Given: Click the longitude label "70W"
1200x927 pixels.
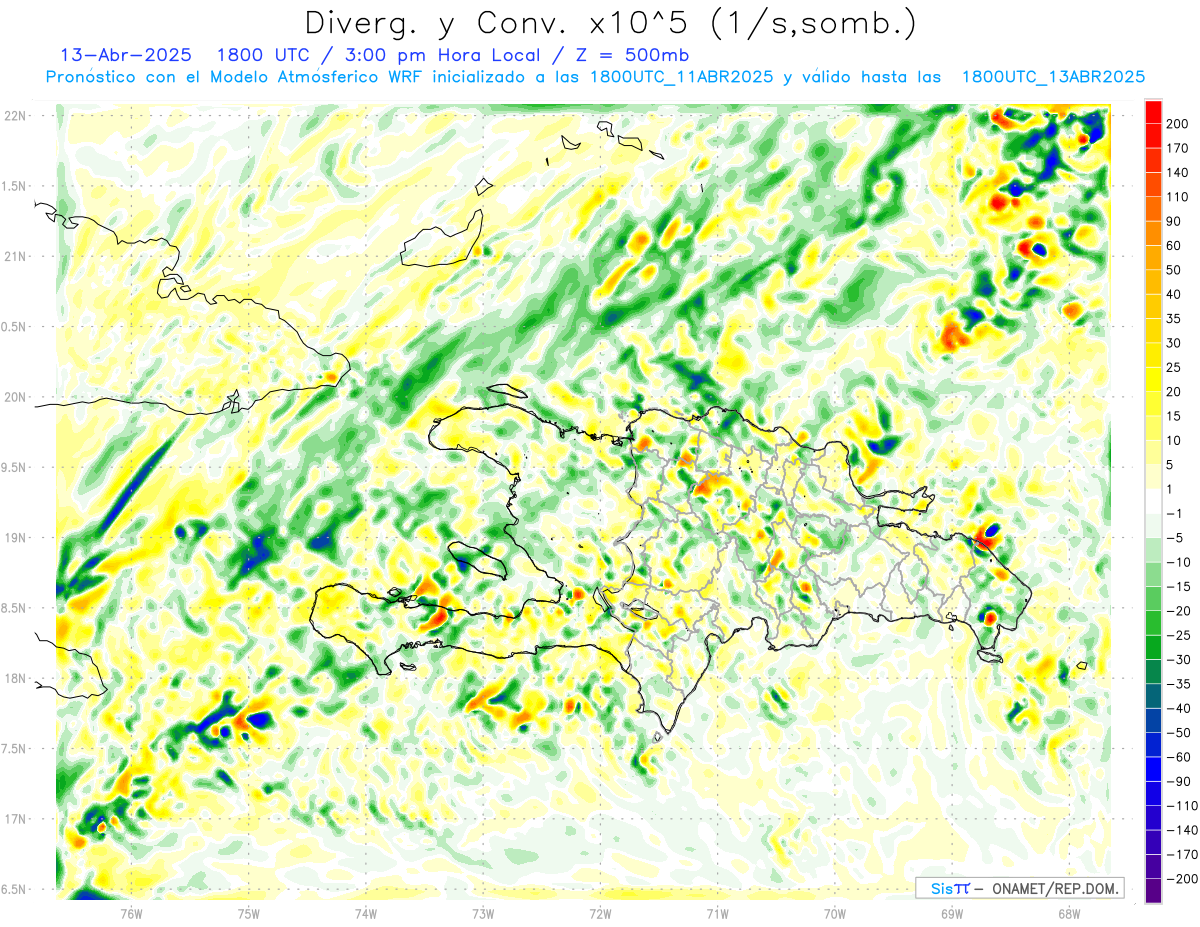Looking at the screenshot, I should click(x=835, y=913).
